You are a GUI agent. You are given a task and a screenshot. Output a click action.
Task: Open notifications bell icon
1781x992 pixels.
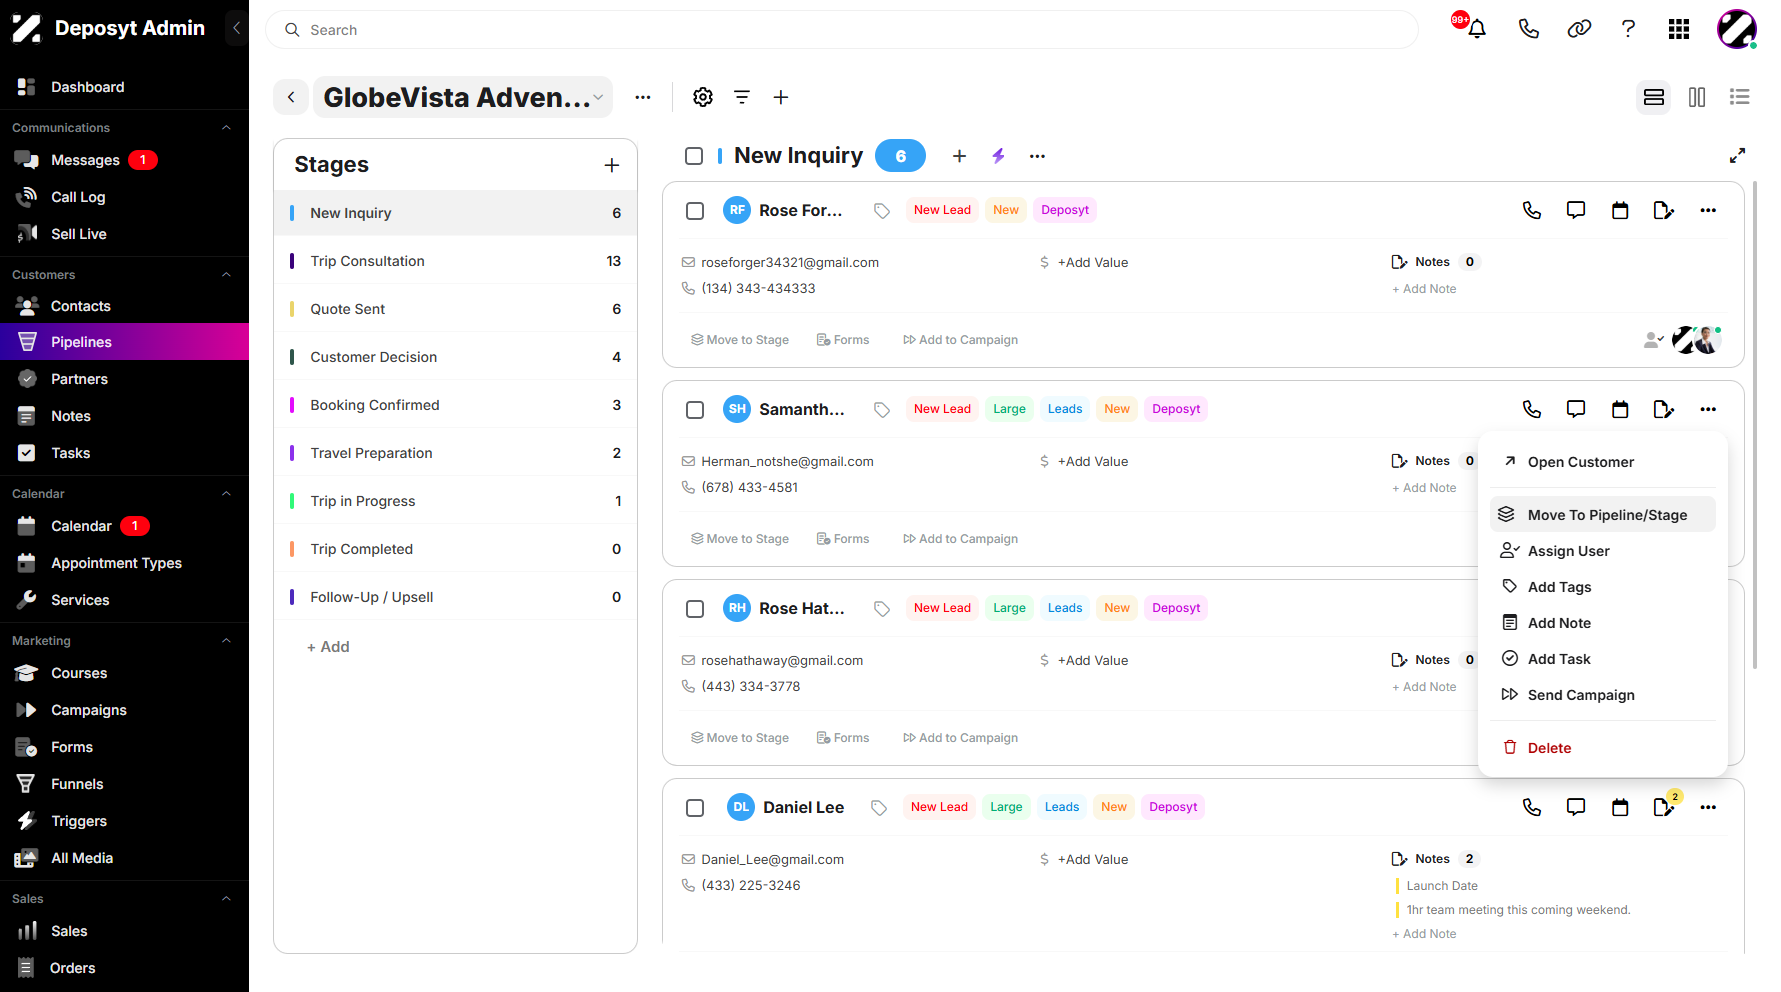pos(1476,29)
